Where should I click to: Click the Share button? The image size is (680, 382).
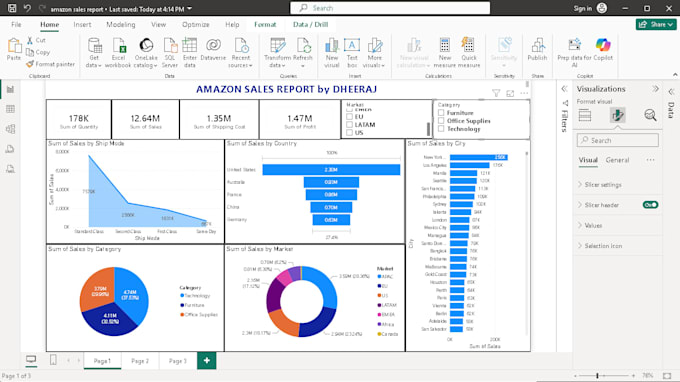[656, 25]
